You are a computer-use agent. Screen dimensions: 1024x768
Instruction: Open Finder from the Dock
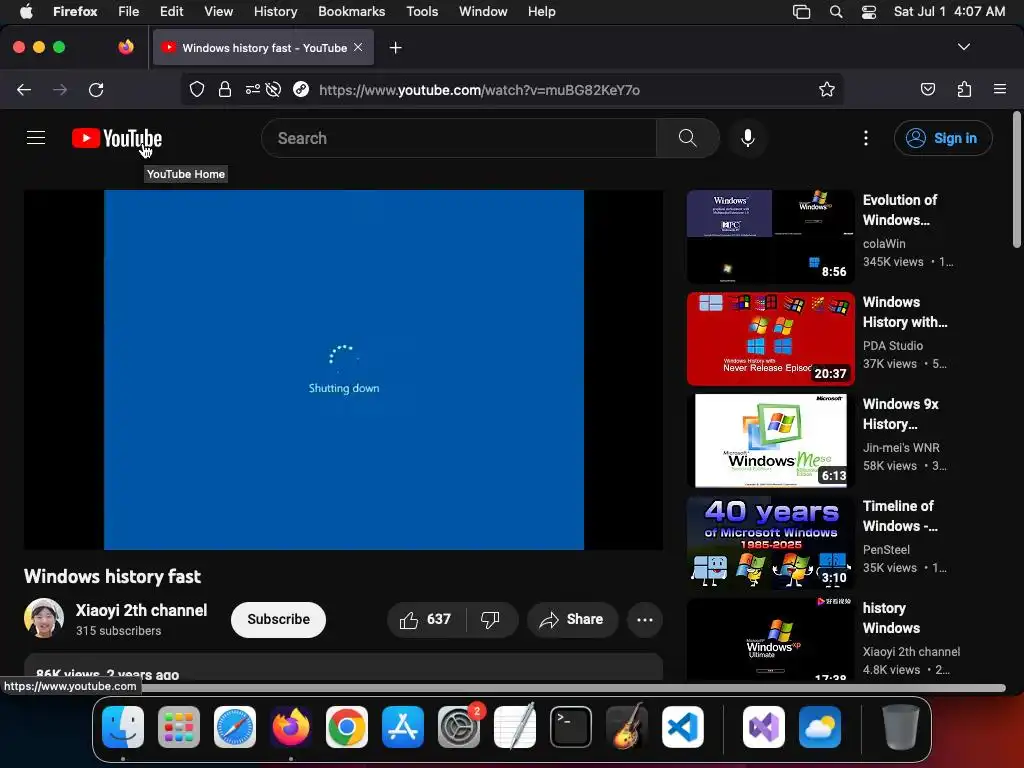click(123, 727)
